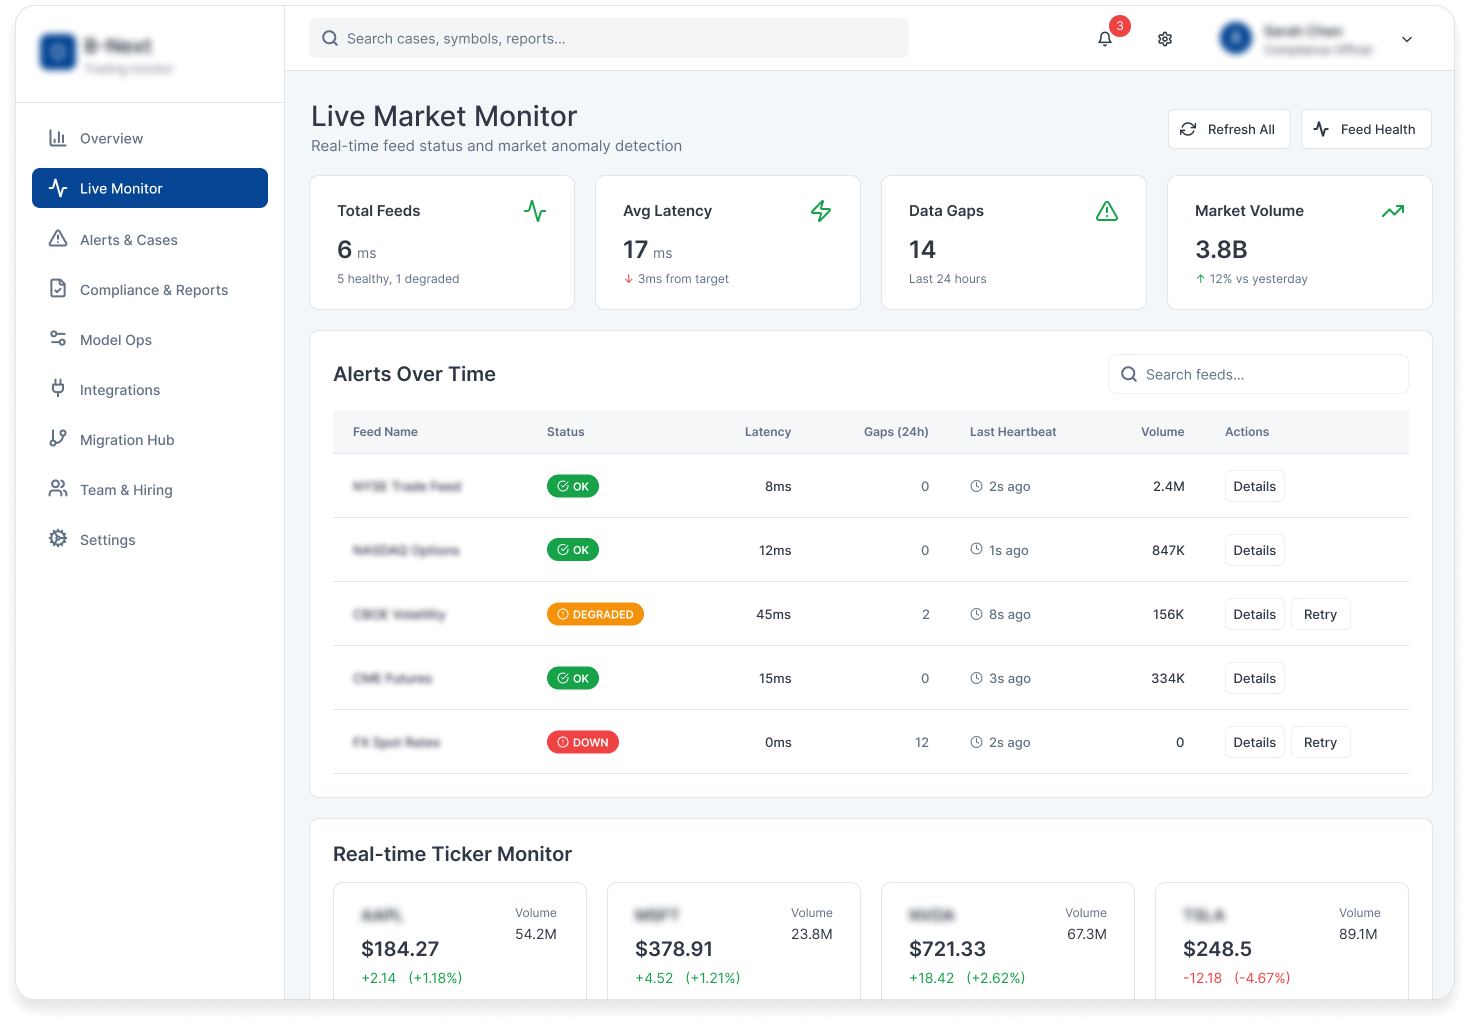Click clock icon beside 3s ago
Screen dimensions: 1470x1025
[976, 678]
